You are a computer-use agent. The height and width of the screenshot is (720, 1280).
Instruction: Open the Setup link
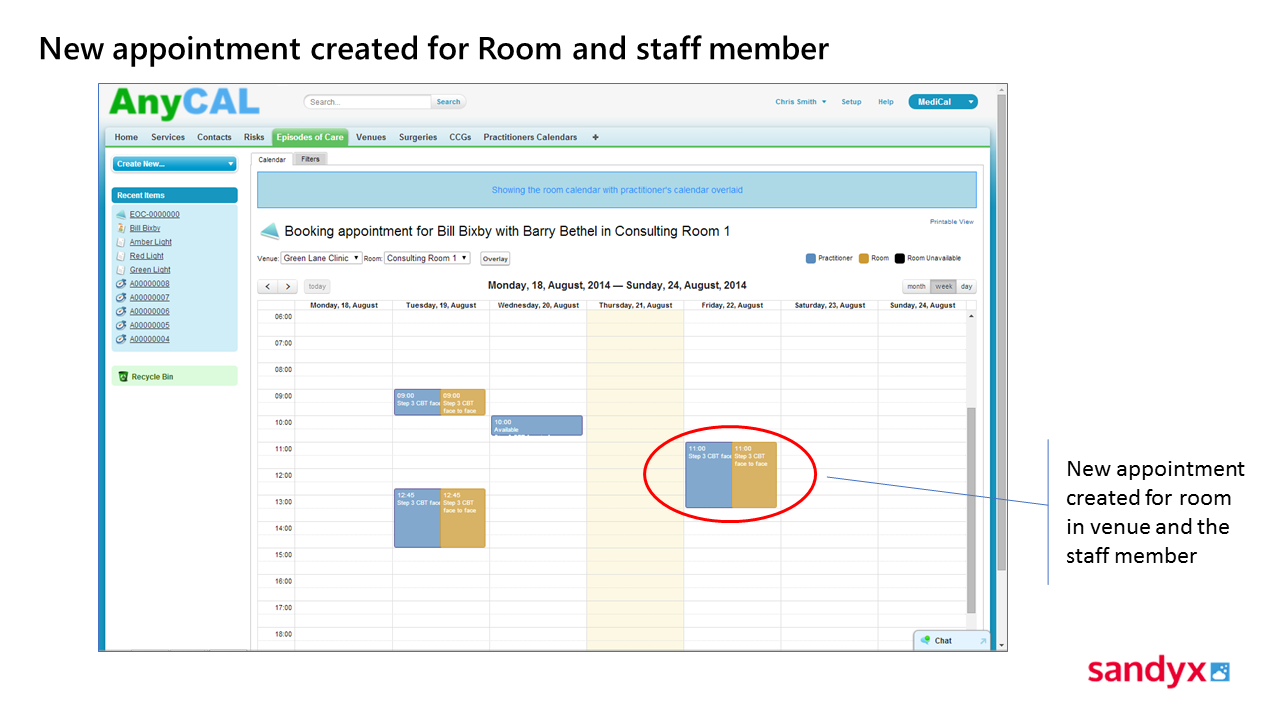[x=851, y=102]
